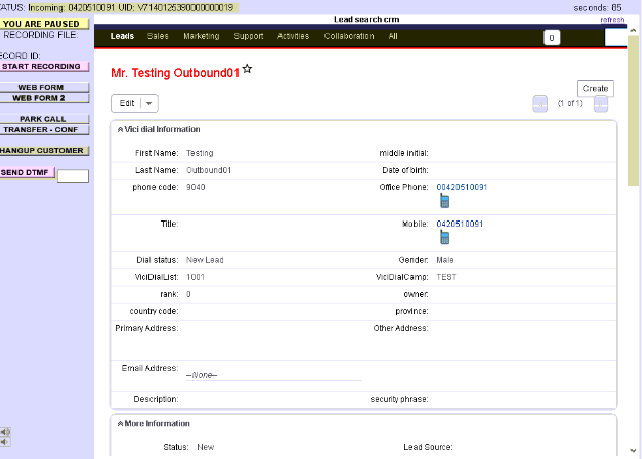Click the phone icon under Office Phone

coord(444,201)
